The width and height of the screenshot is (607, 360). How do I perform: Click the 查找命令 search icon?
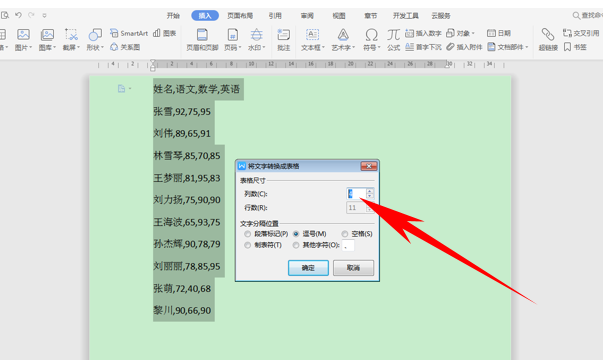point(576,15)
